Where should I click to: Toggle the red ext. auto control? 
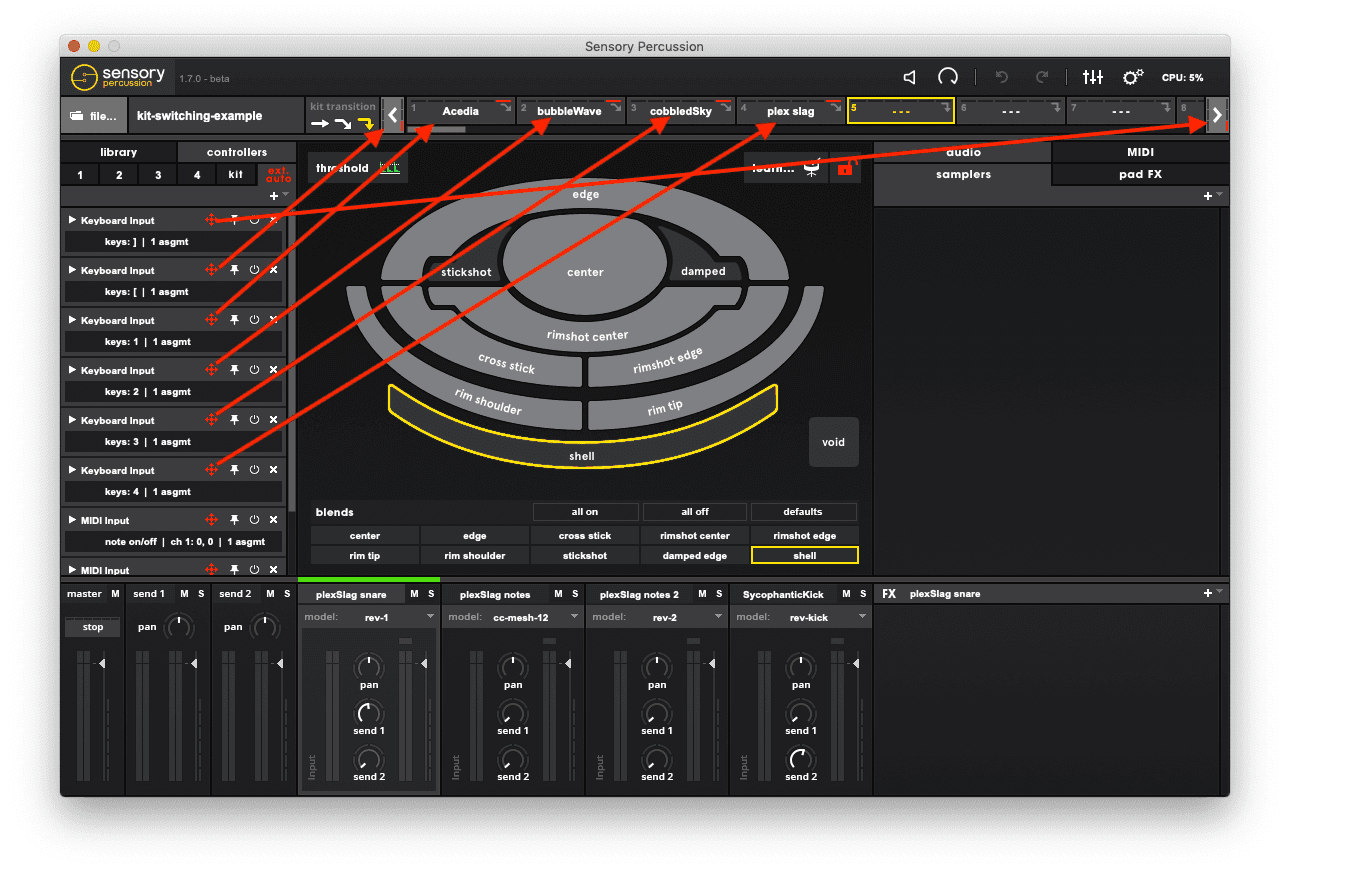click(277, 174)
